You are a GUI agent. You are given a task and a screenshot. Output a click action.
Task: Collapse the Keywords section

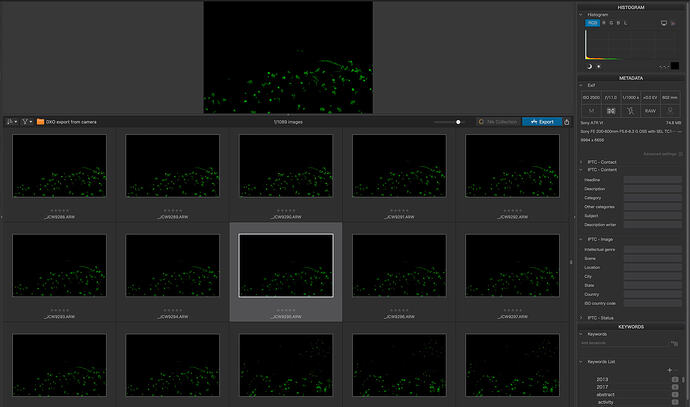(581, 334)
